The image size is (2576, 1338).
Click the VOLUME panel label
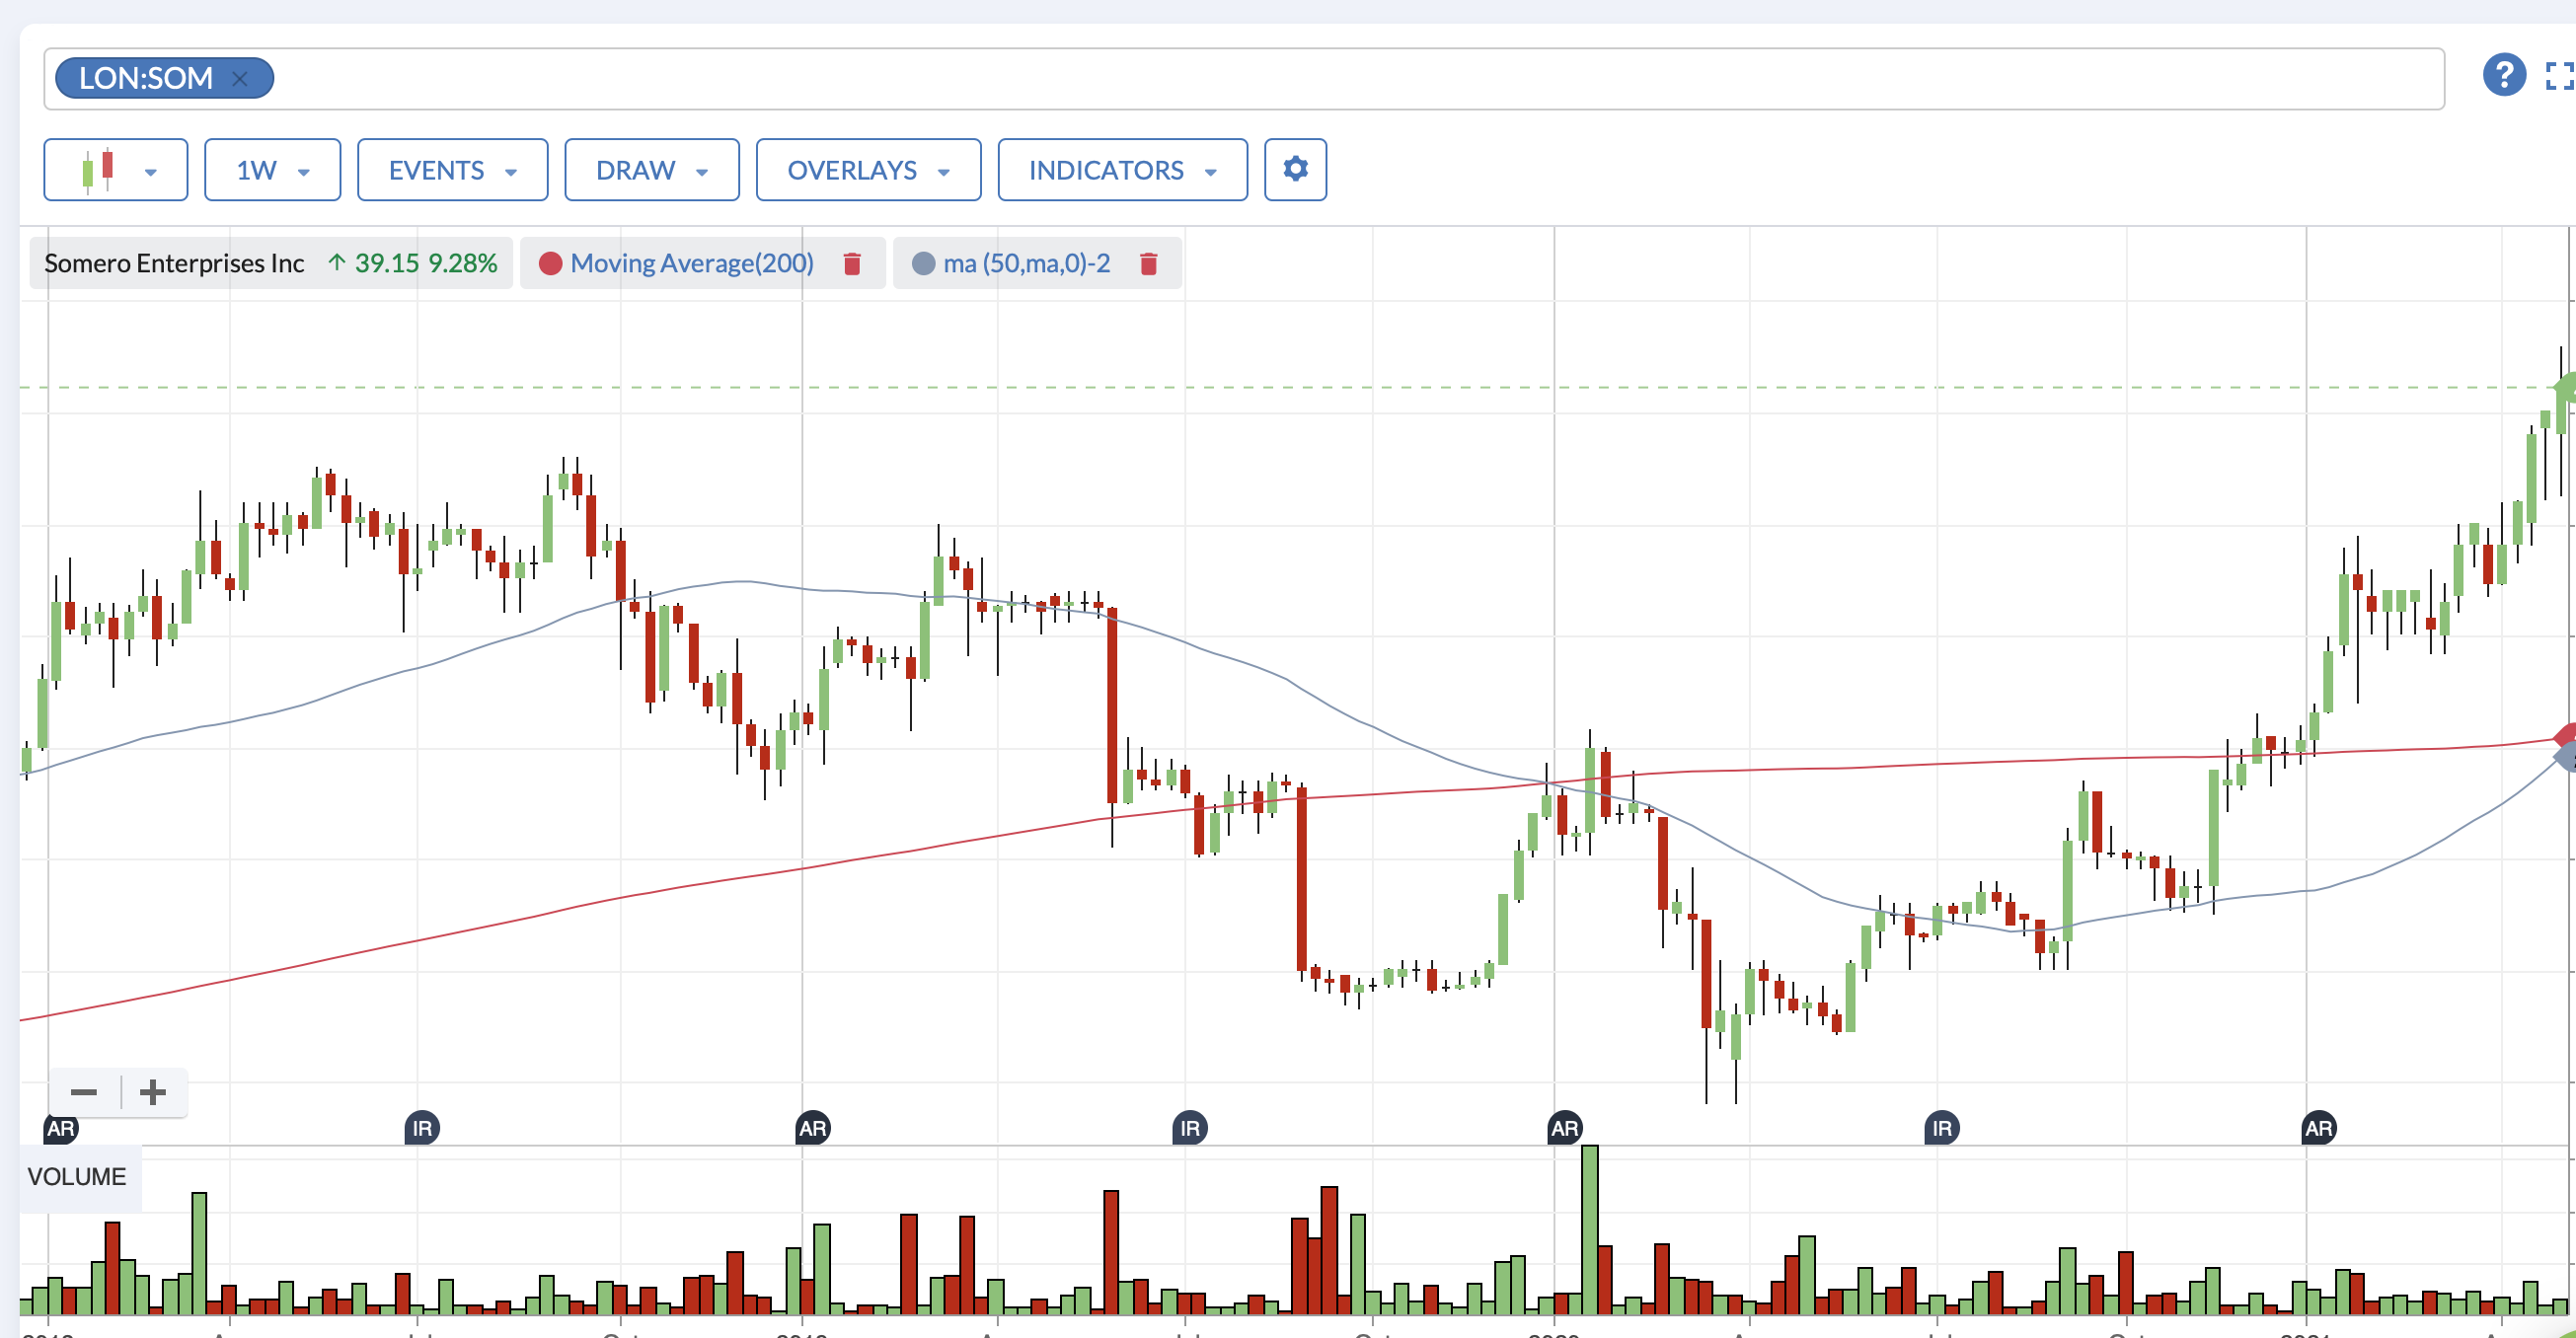[x=77, y=1176]
